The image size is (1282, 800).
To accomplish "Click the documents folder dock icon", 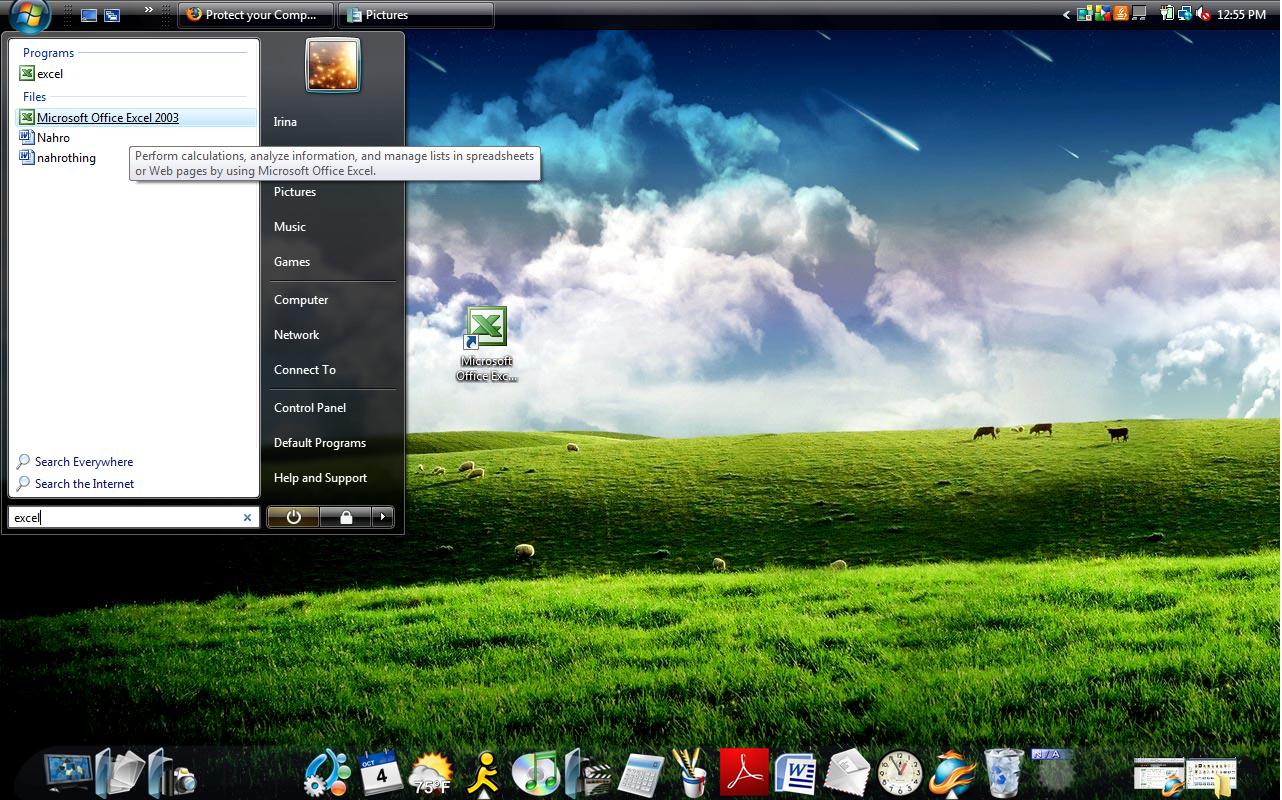I will pyautogui.click(x=120, y=773).
